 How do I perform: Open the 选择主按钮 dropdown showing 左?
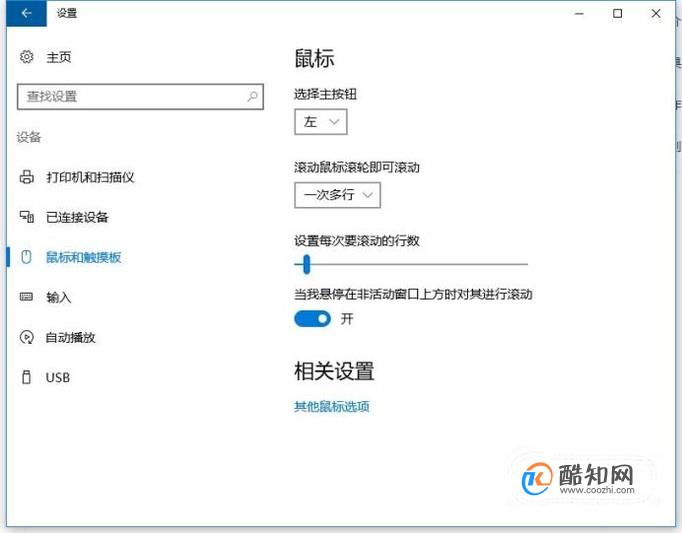coord(321,122)
